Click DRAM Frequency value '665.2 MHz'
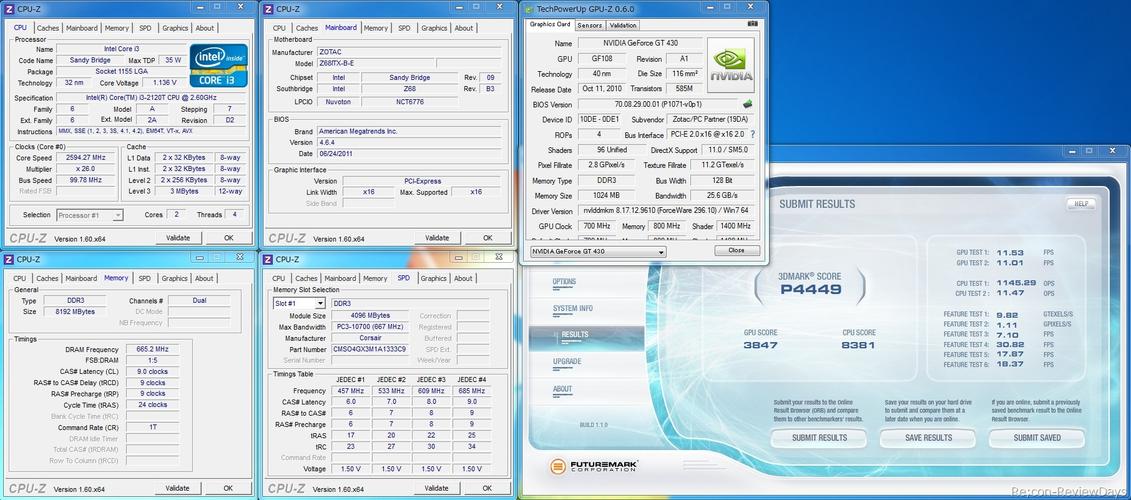 pos(152,348)
